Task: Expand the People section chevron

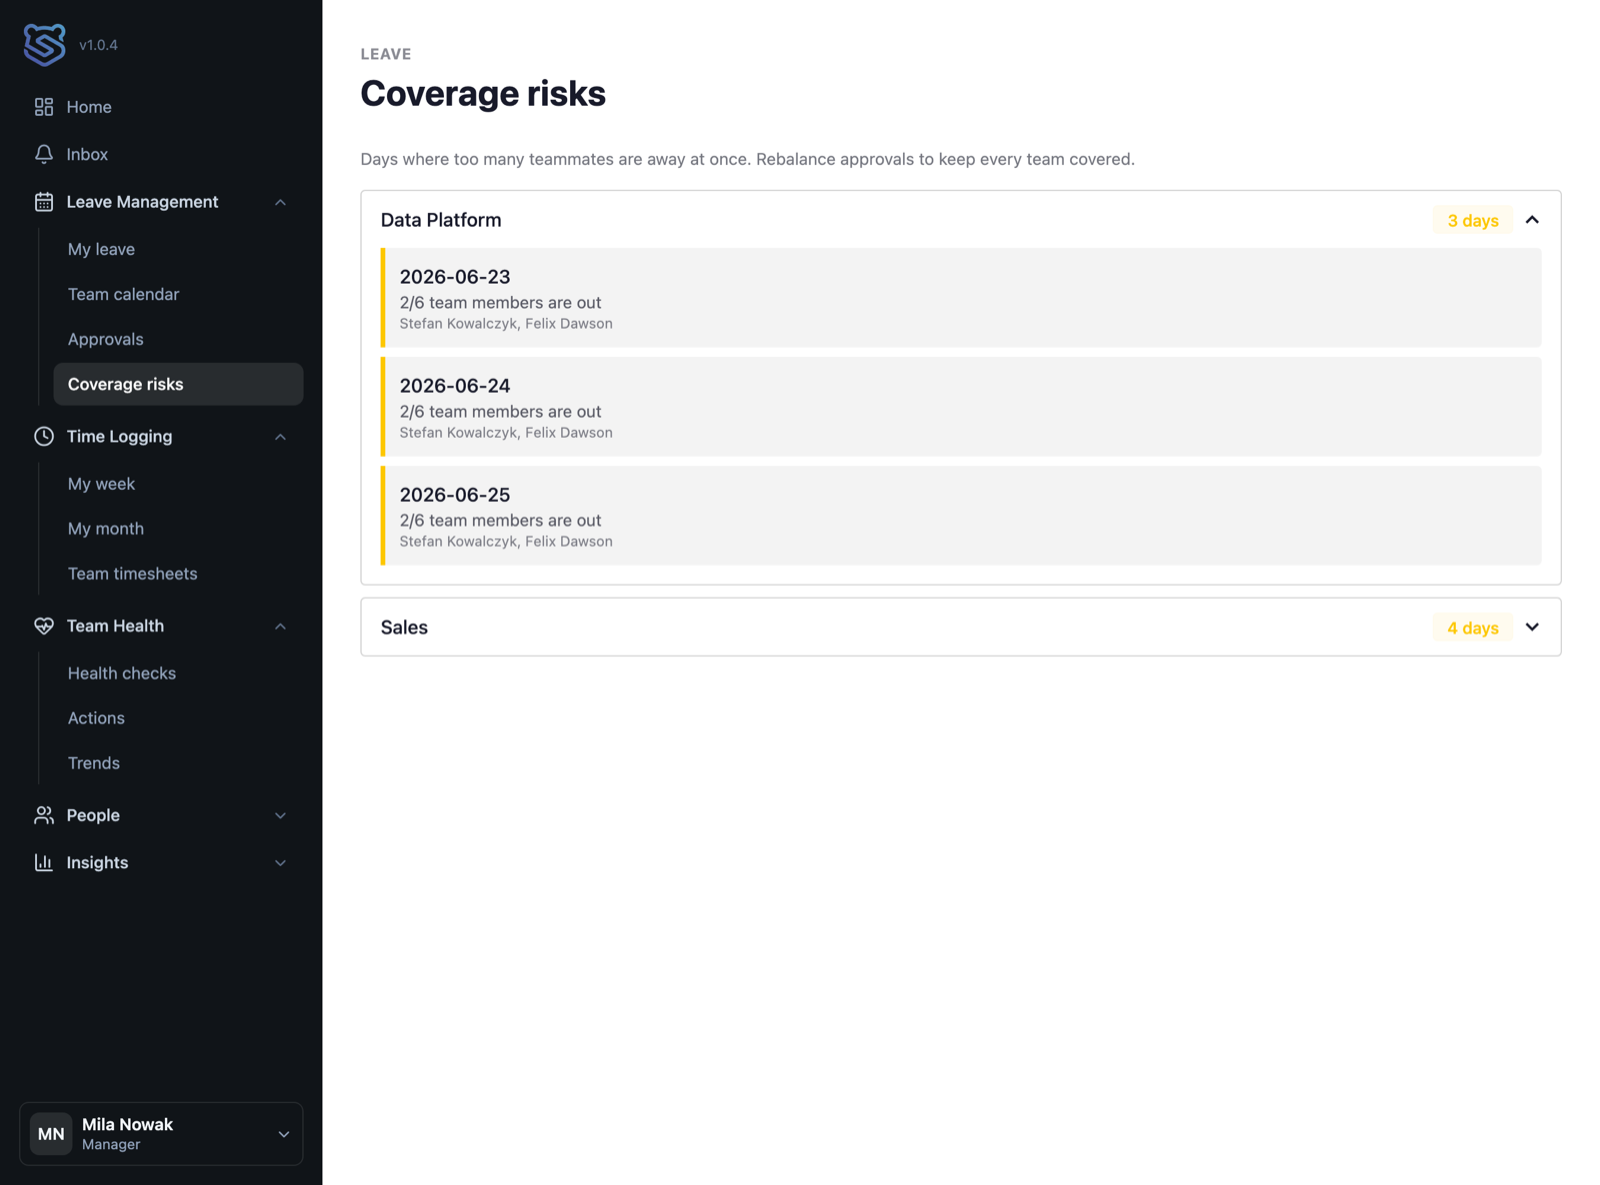Action: point(281,815)
